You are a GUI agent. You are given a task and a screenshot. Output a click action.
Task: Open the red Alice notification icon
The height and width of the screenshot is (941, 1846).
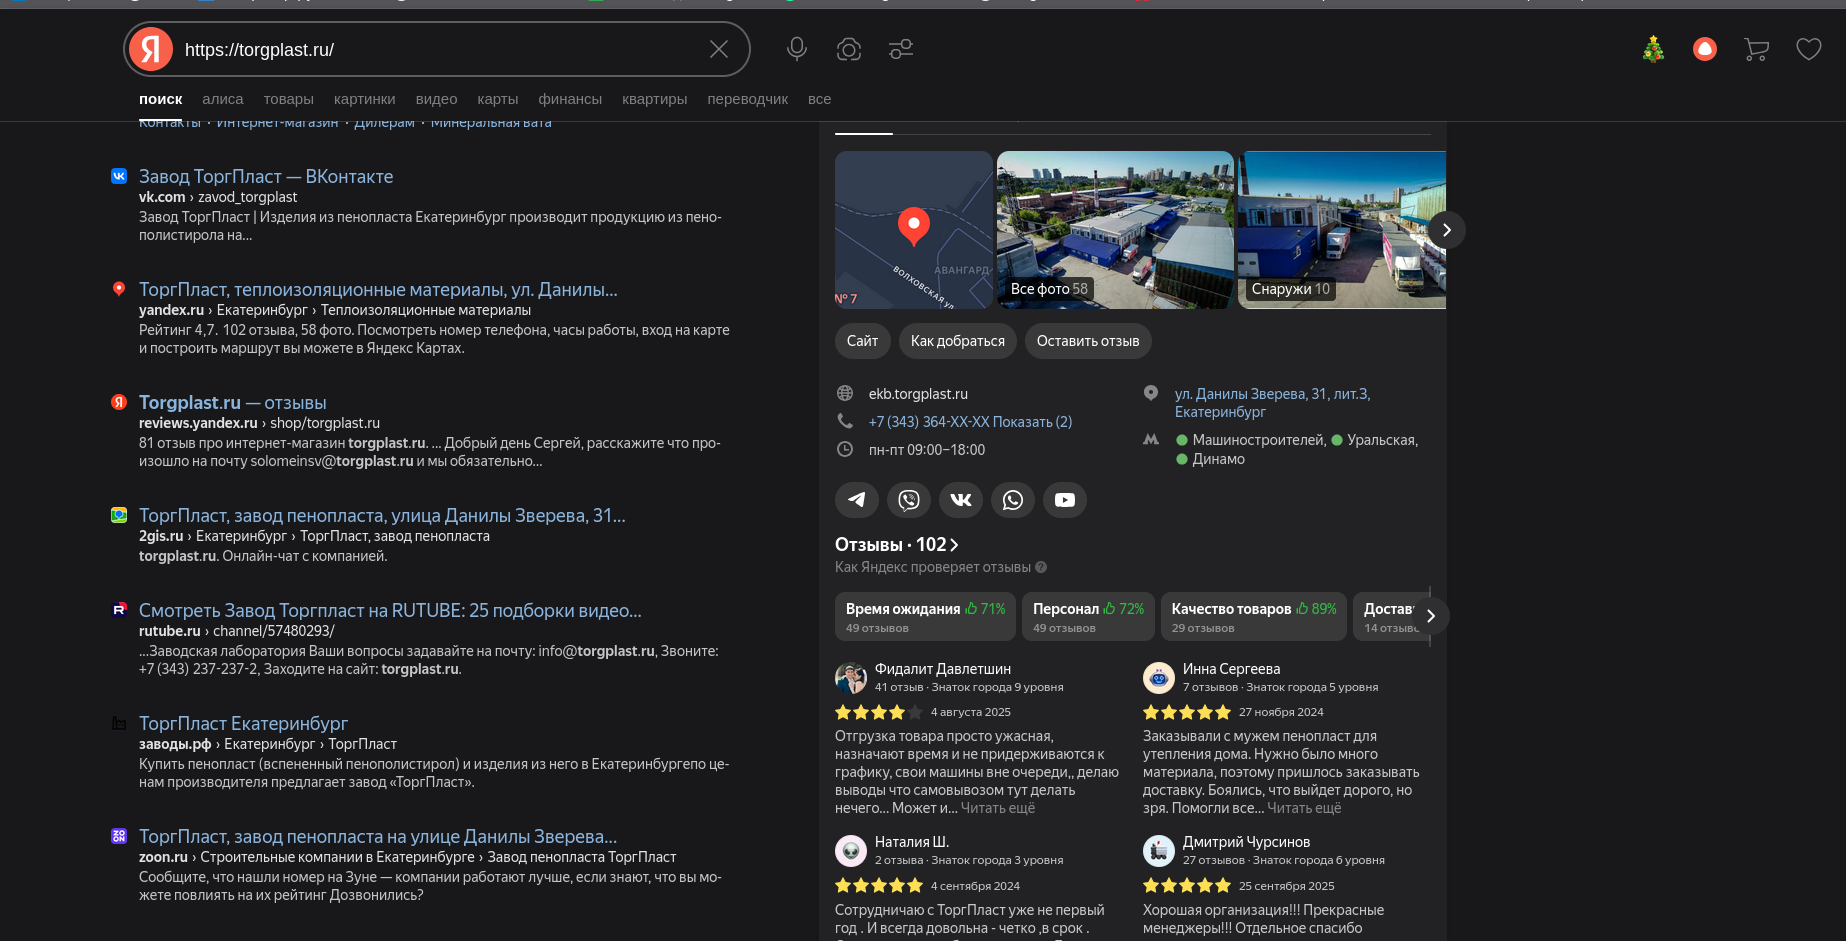(1705, 49)
